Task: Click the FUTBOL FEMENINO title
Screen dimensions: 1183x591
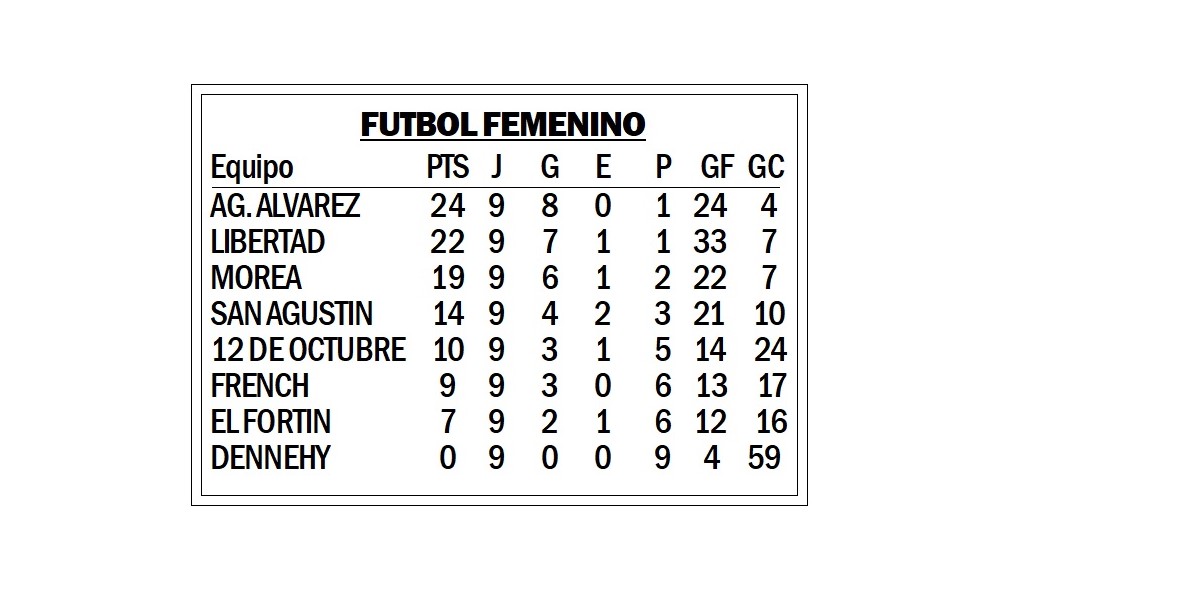Action: 502,125
